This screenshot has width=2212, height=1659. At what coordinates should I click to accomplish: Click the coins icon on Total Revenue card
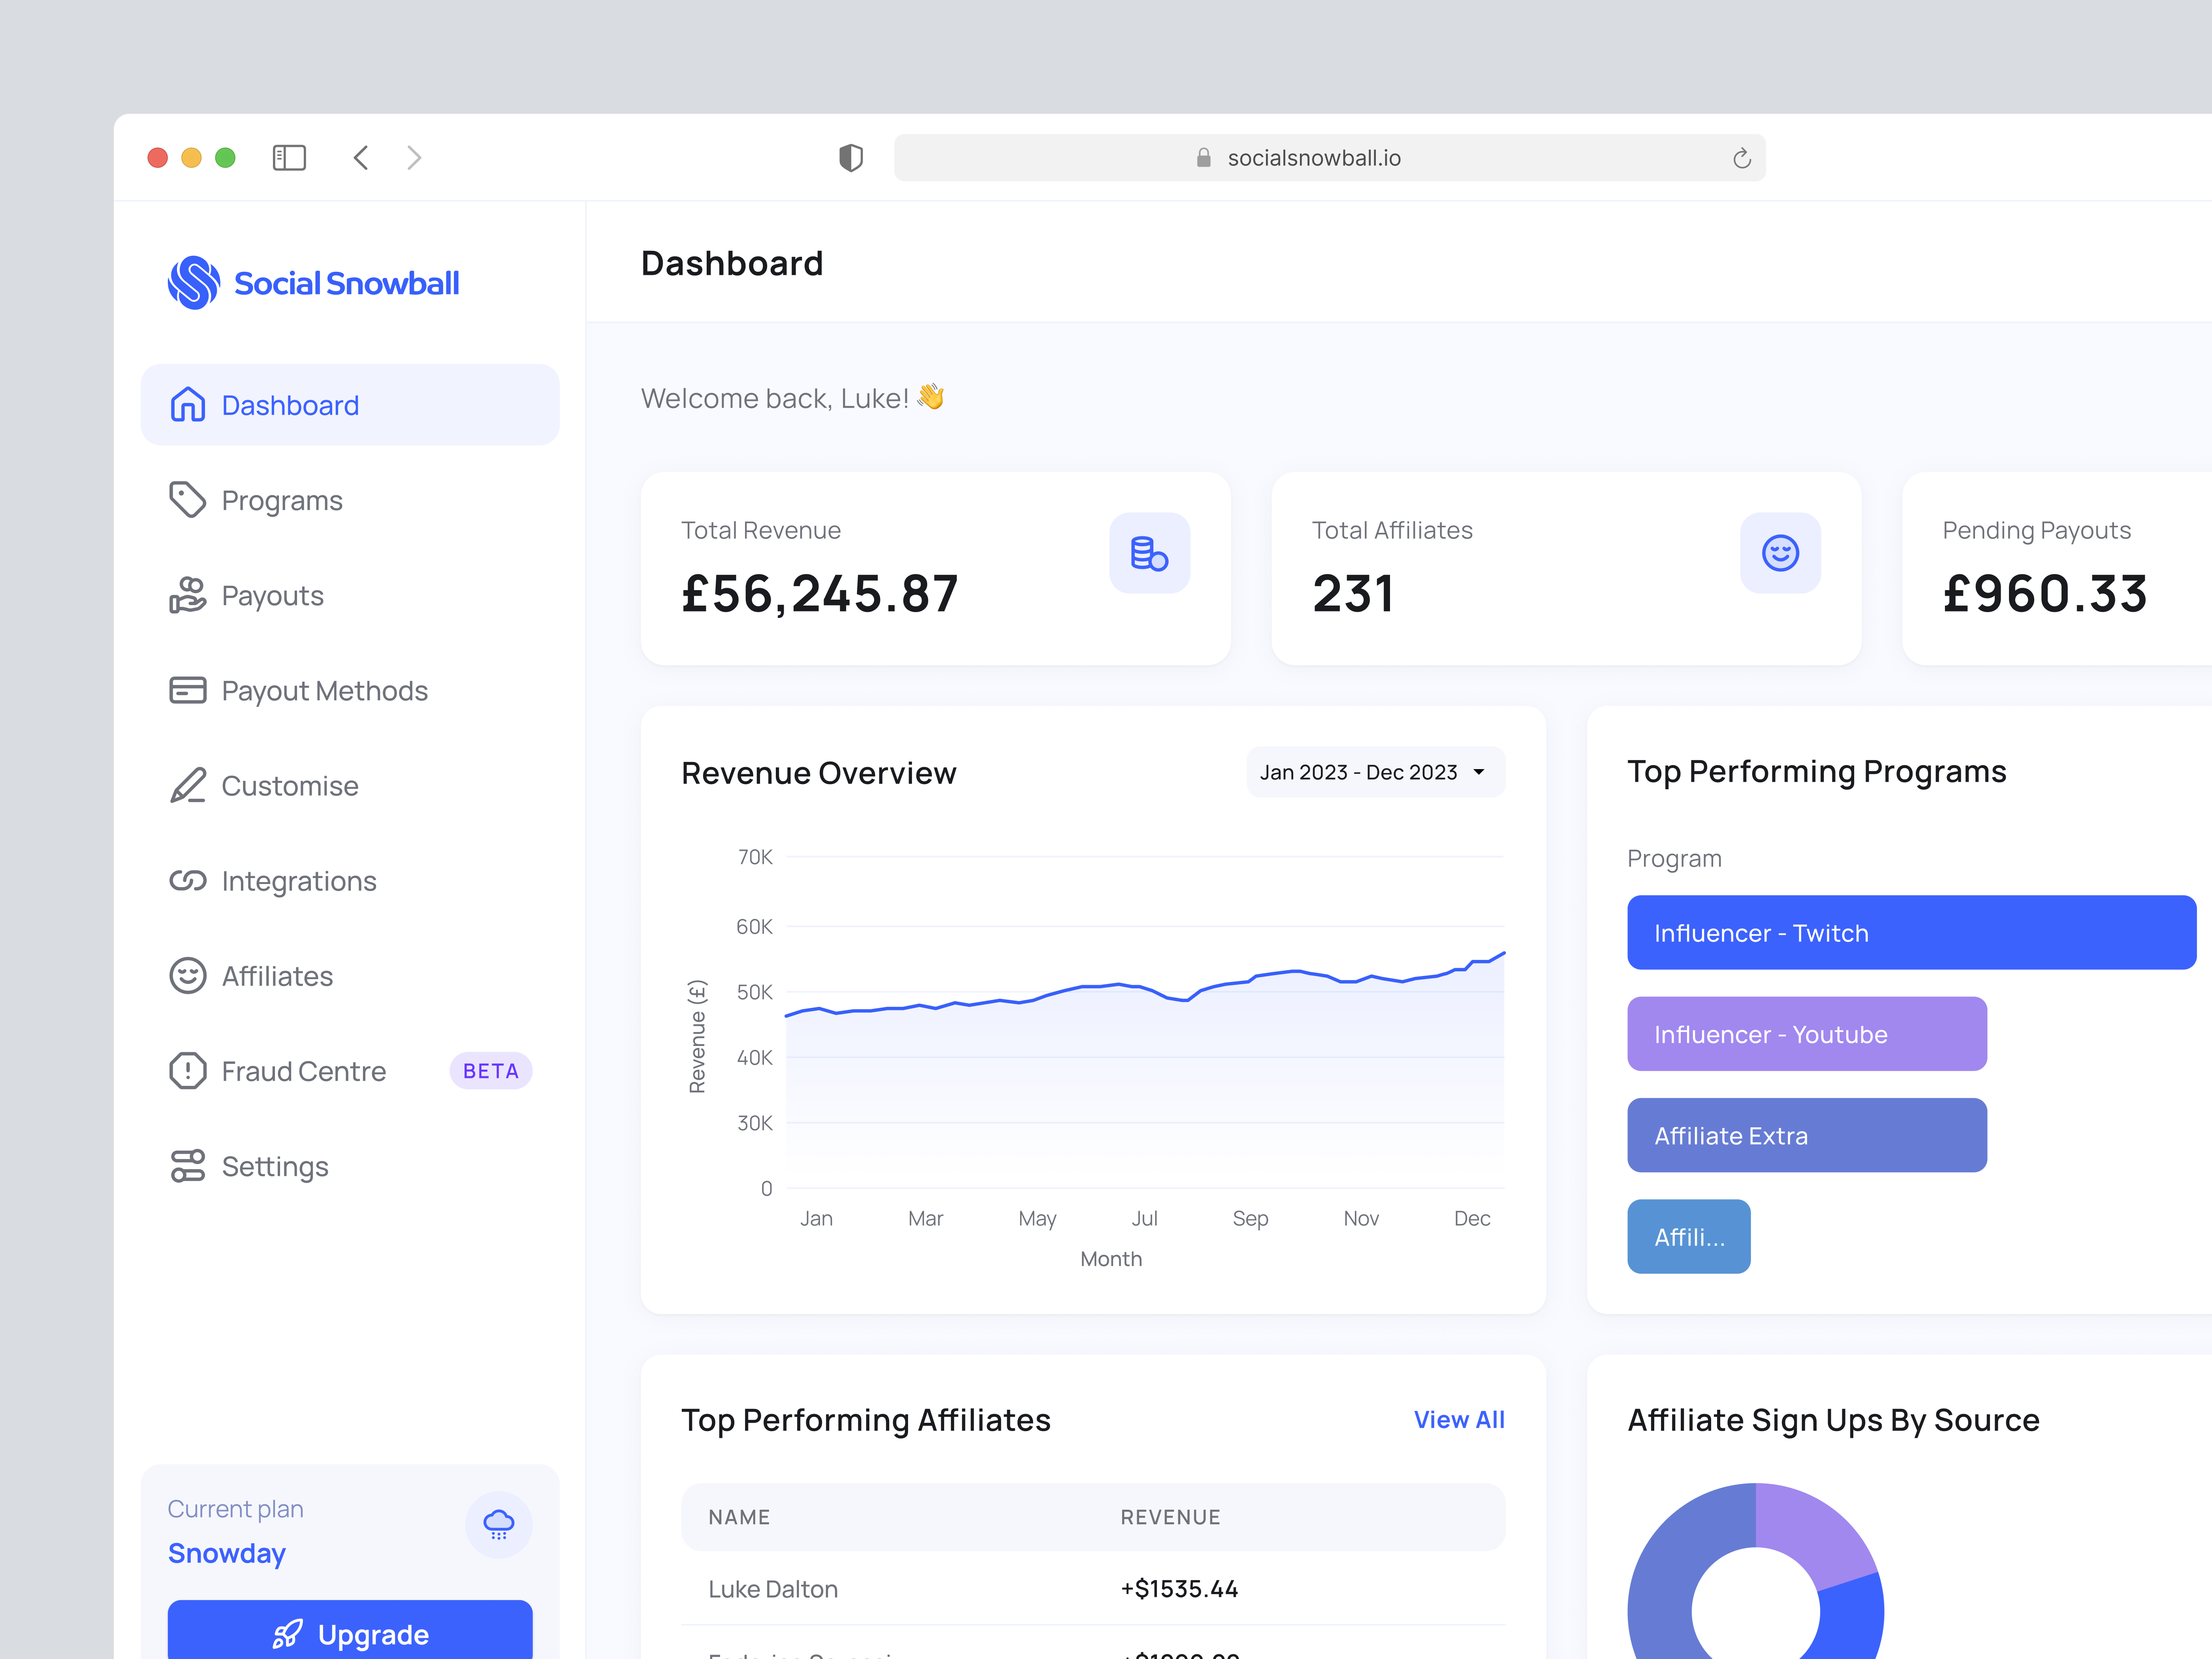point(1149,553)
